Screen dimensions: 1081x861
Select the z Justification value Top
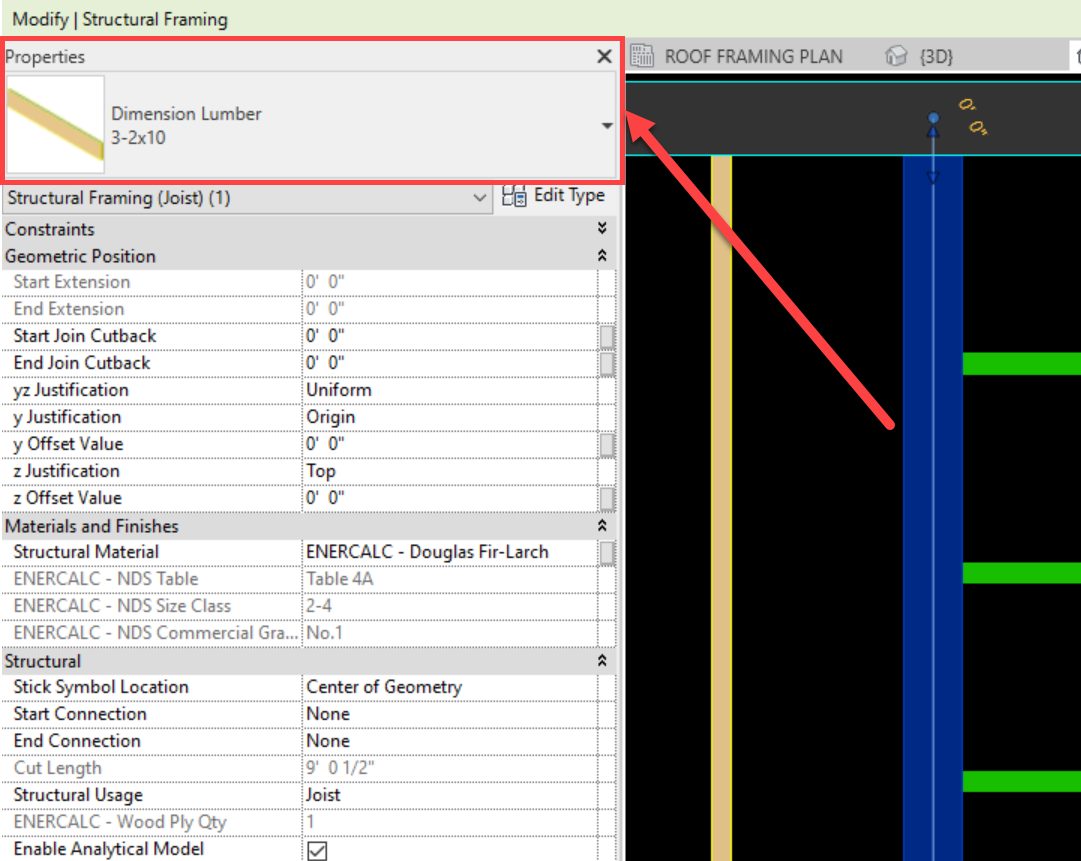pyautogui.click(x=449, y=472)
